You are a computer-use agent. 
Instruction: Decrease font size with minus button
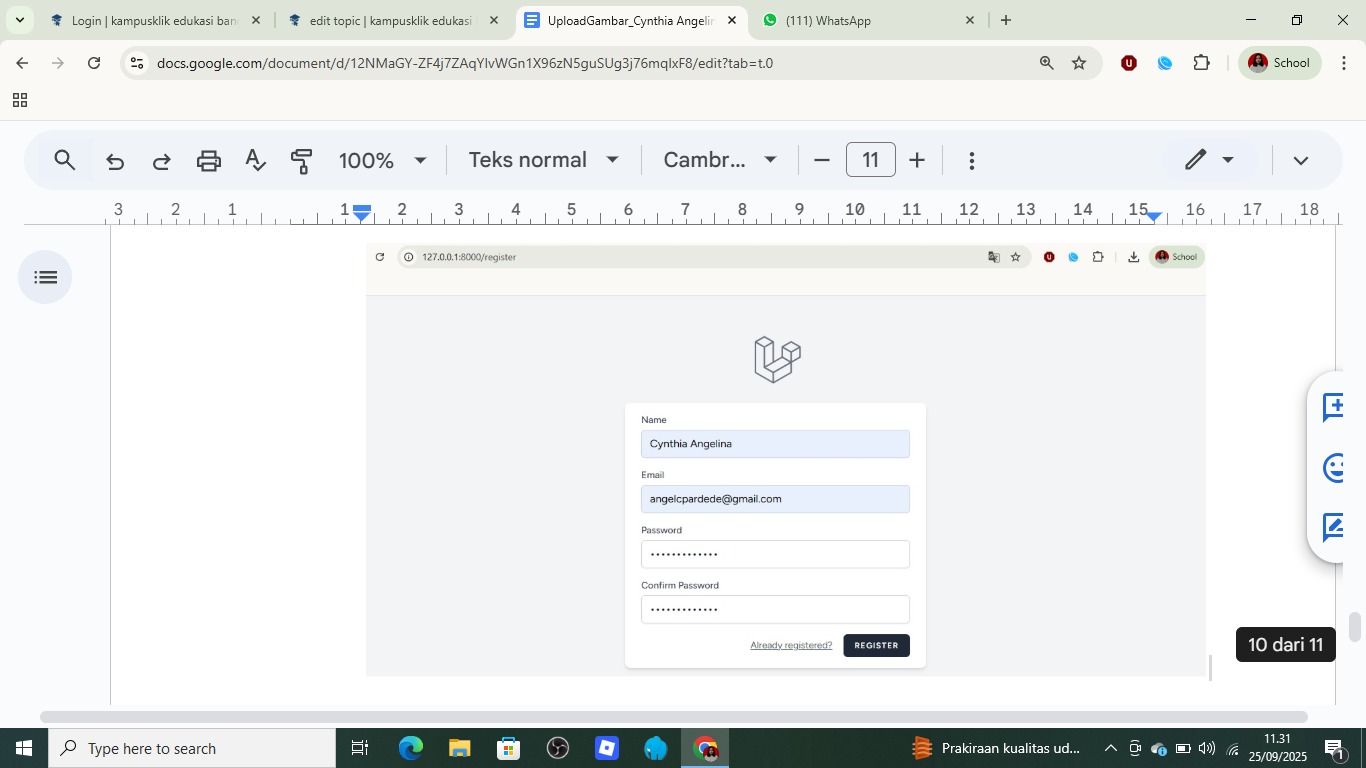822,160
